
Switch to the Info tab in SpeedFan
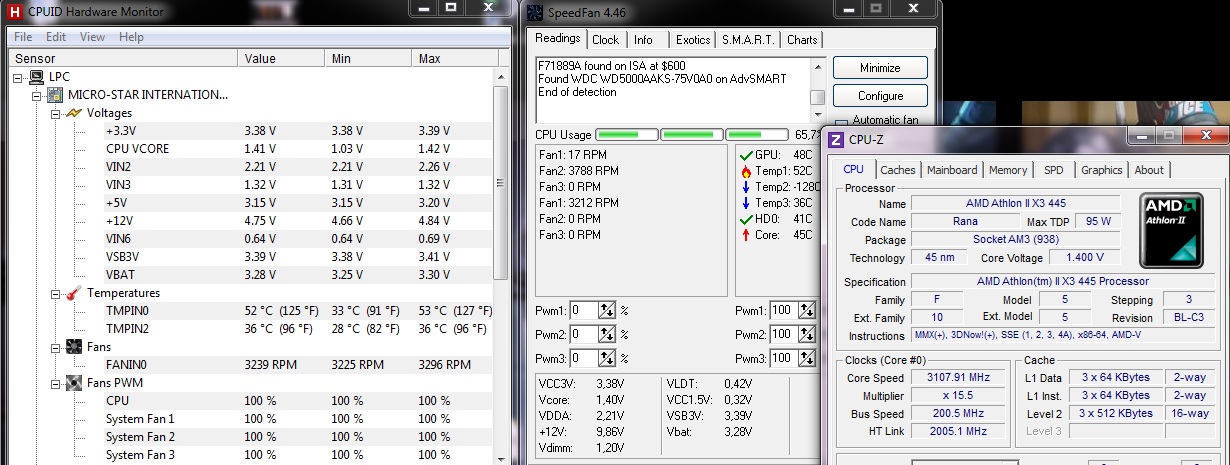point(643,40)
